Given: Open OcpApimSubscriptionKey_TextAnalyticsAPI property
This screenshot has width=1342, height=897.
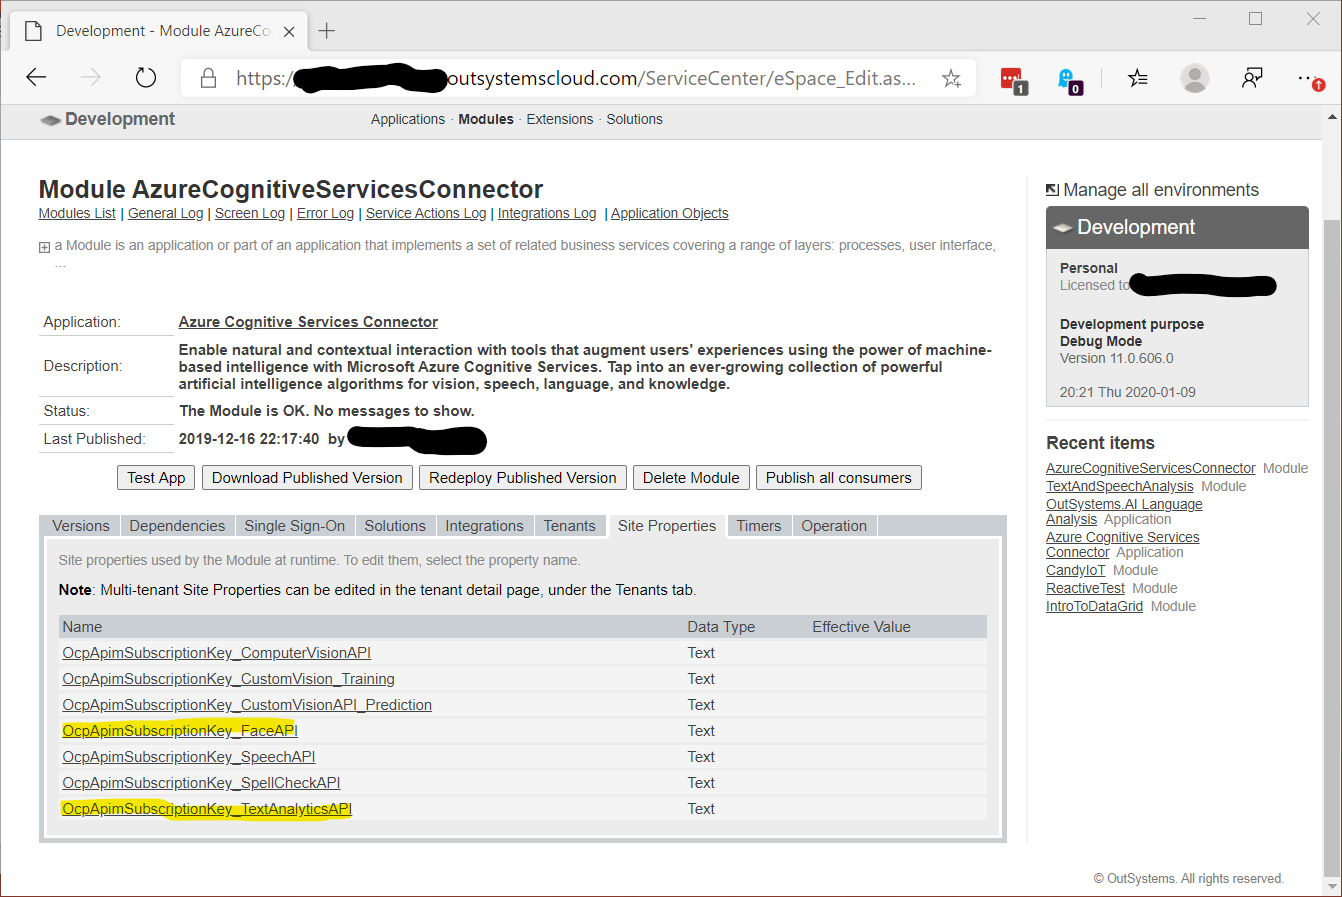Looking at the screenshot, I should point(207,809).
